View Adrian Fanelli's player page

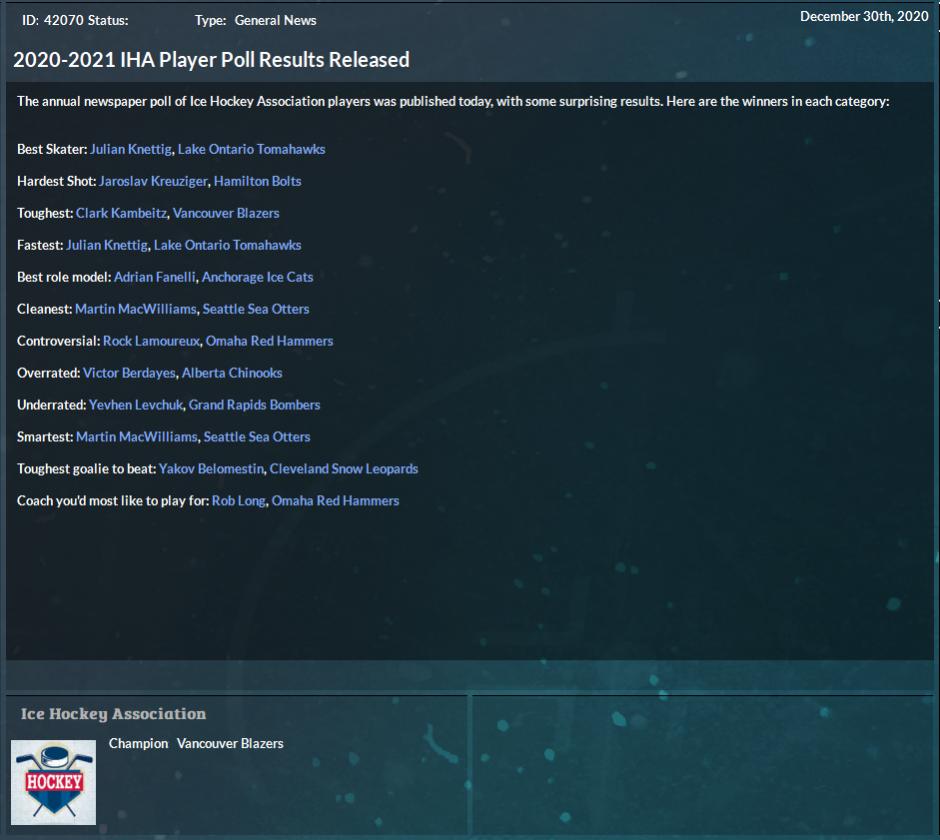tap(154, 277)
